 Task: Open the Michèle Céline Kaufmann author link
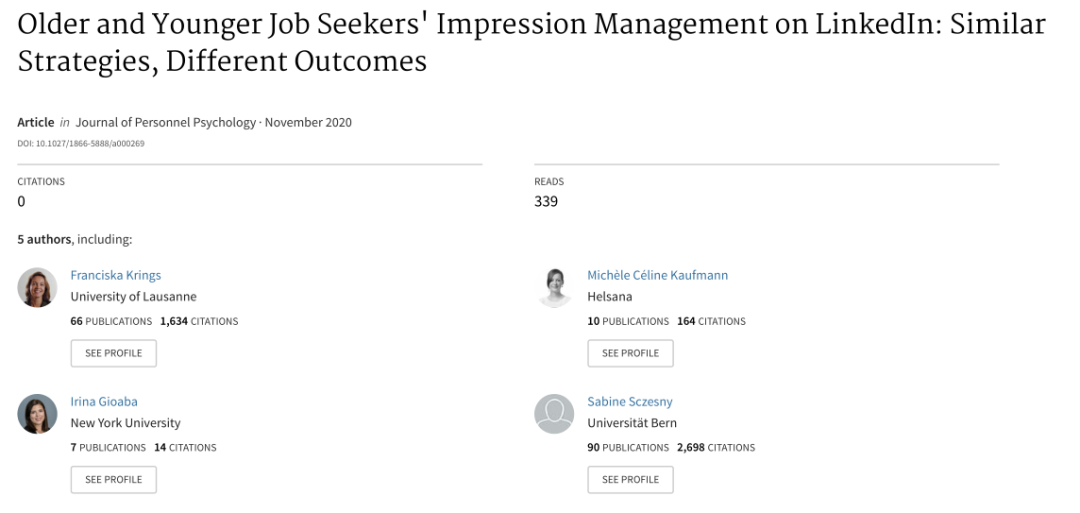(658, 275)
